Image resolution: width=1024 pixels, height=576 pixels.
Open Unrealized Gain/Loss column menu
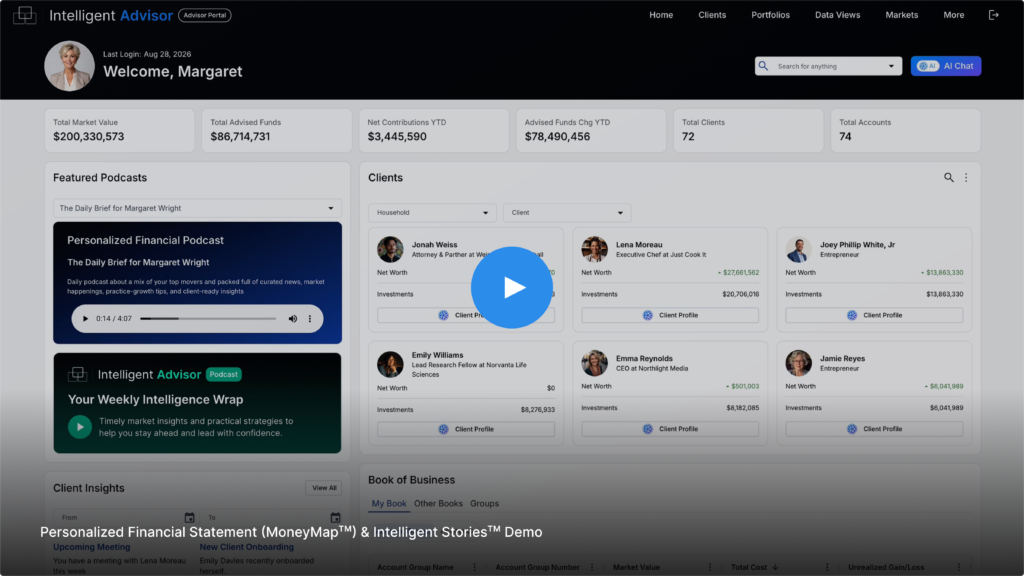point(959,567)
